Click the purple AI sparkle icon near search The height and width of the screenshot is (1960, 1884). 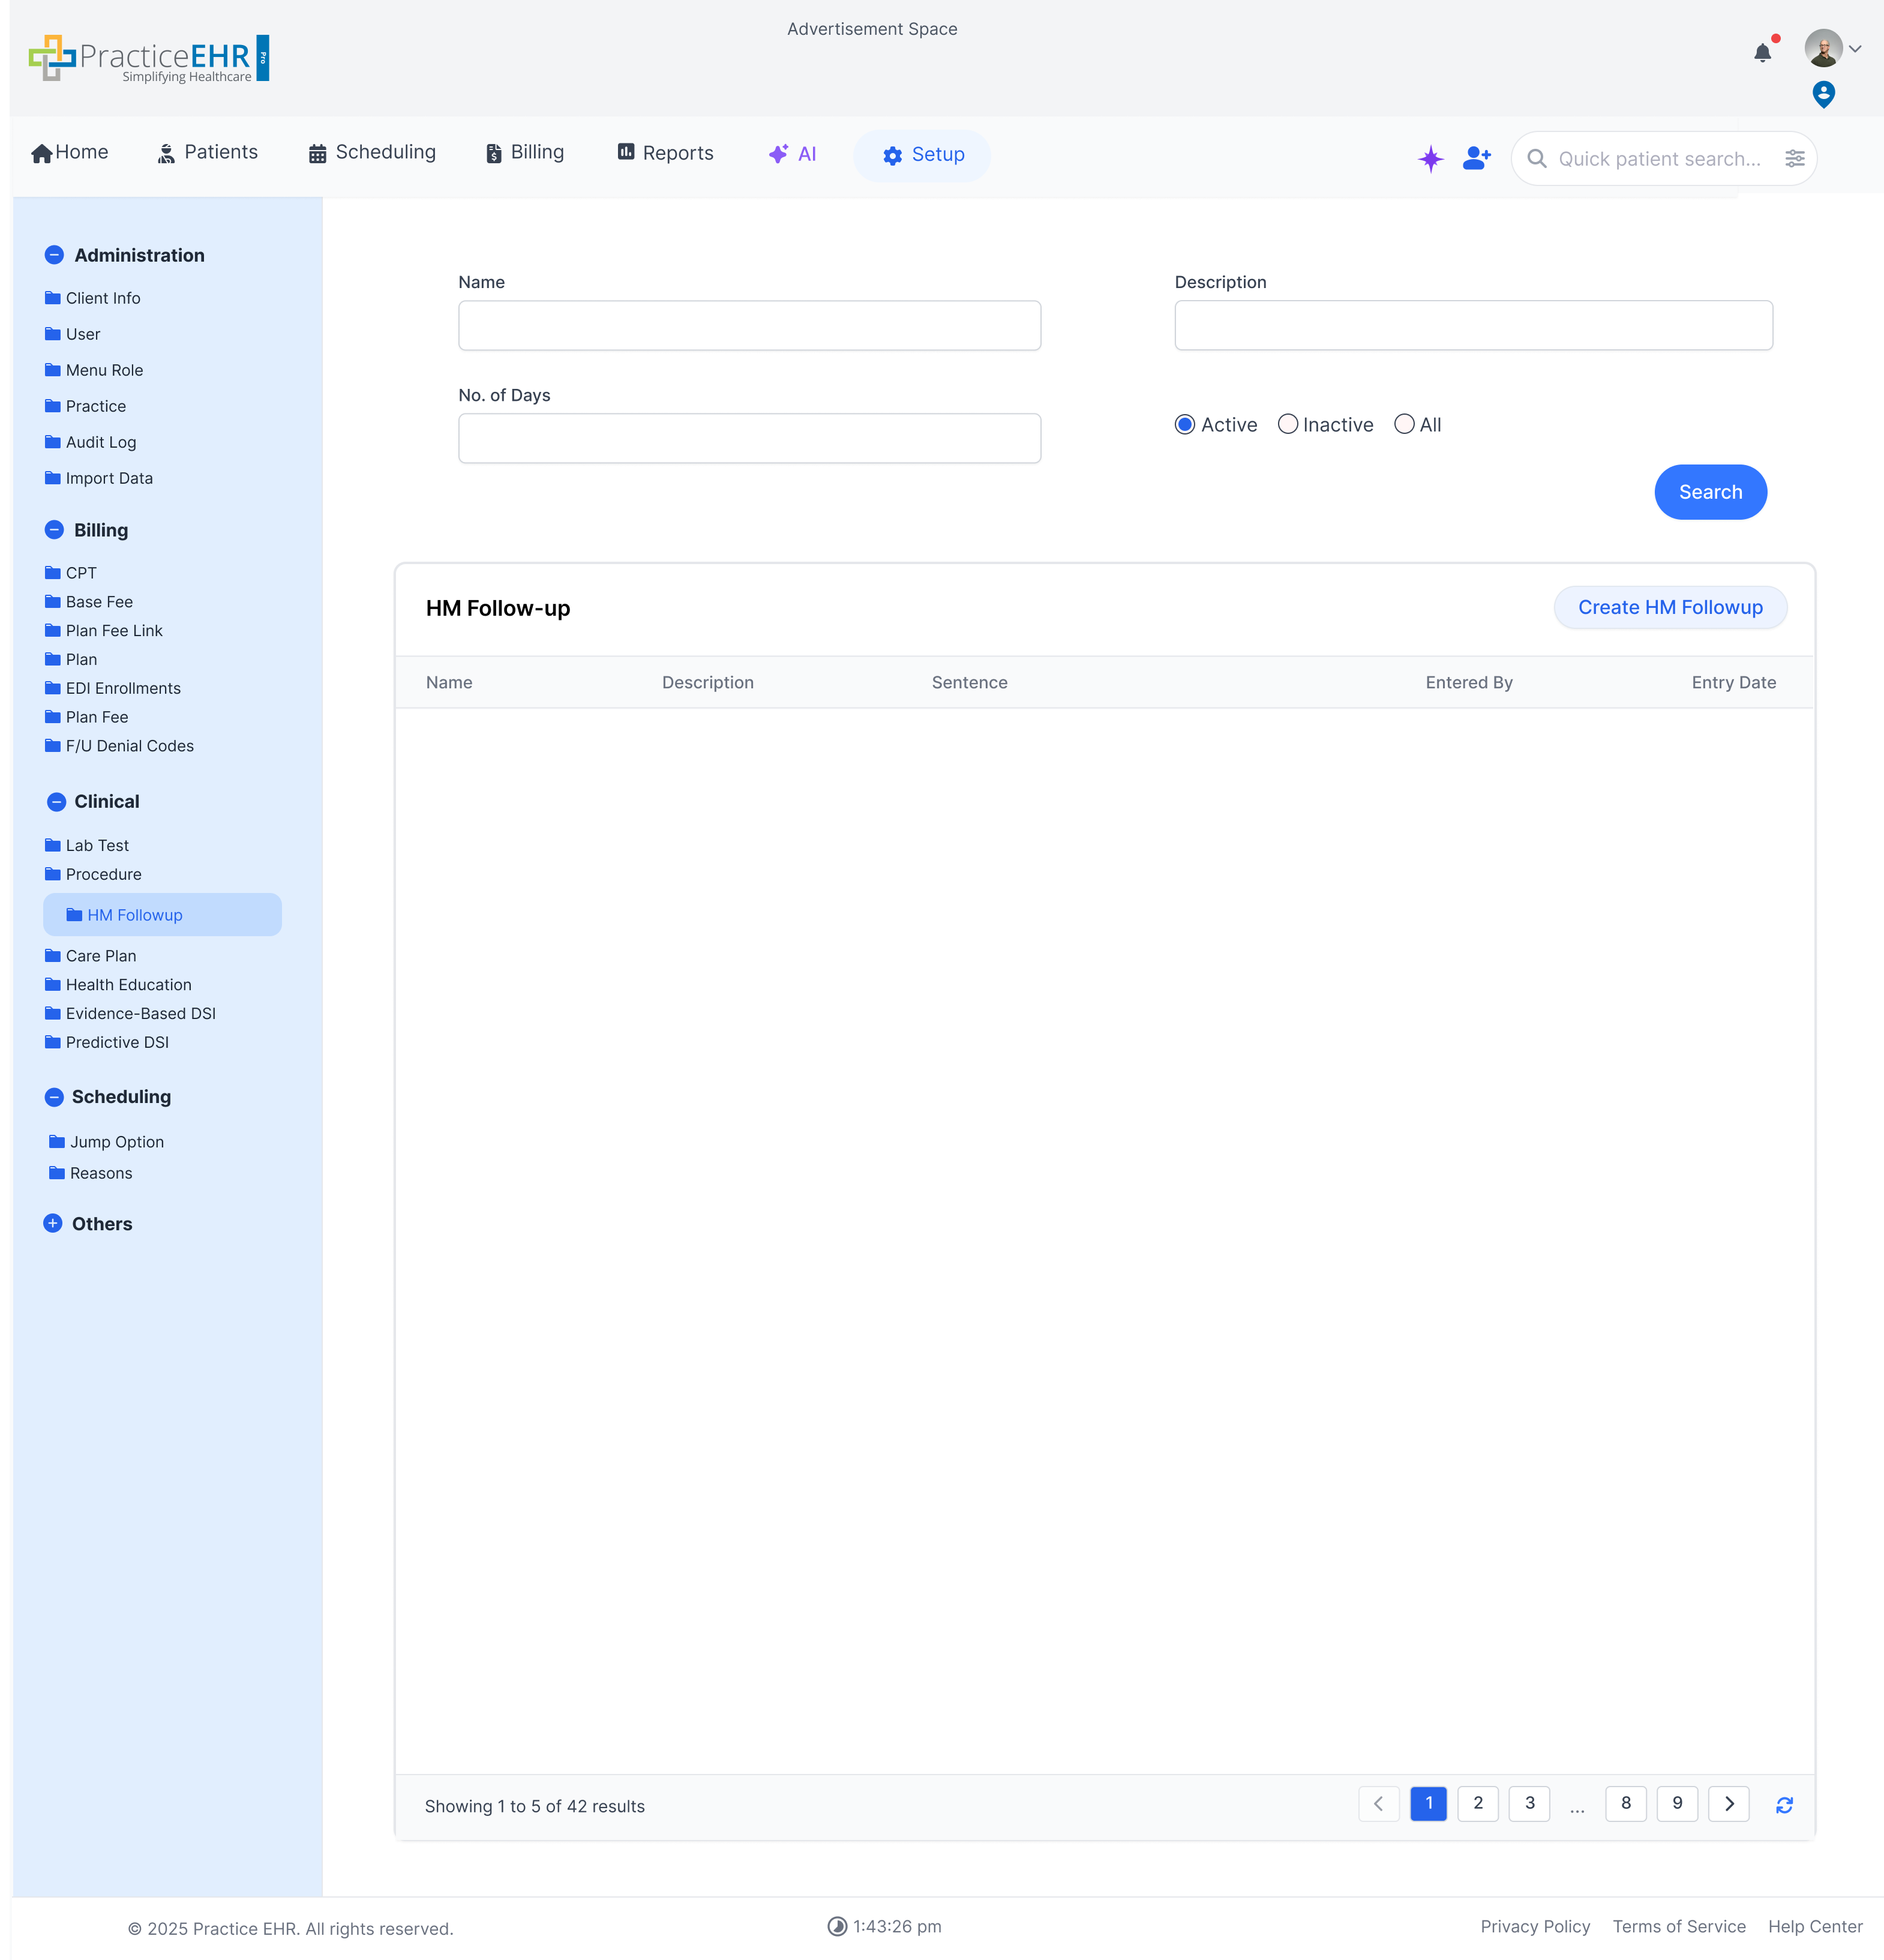(x=1431, y=158)
